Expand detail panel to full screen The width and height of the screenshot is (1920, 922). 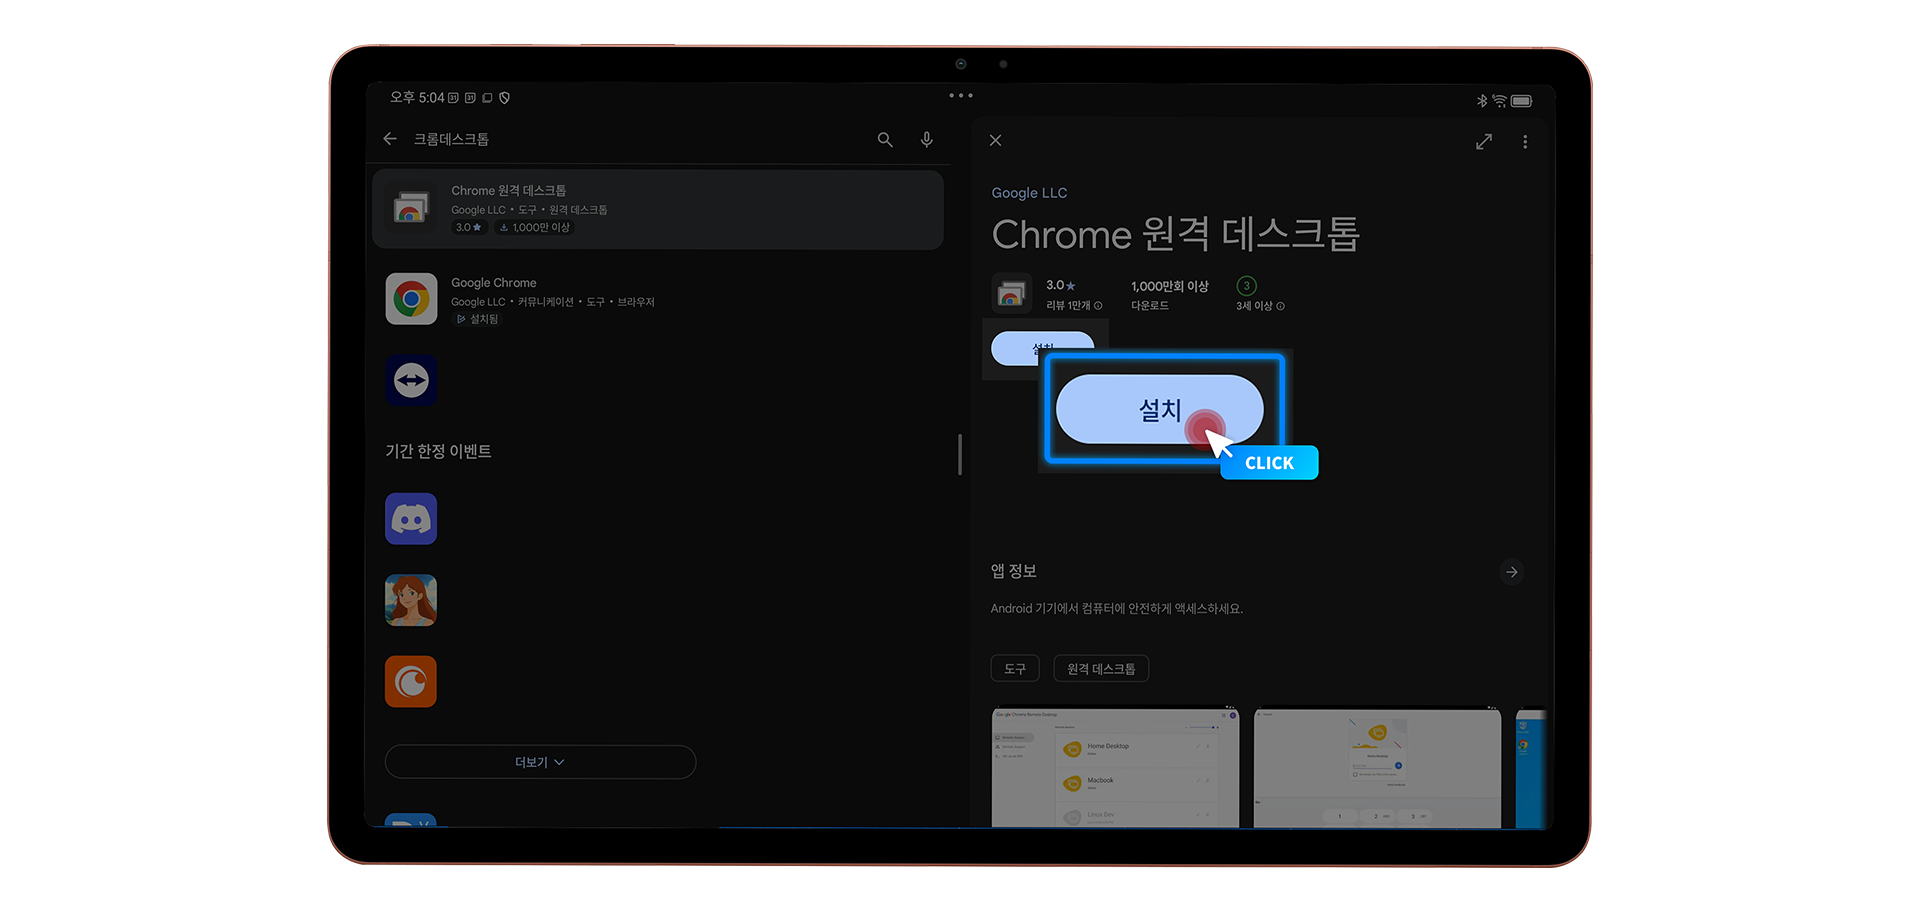point(1484,142)
